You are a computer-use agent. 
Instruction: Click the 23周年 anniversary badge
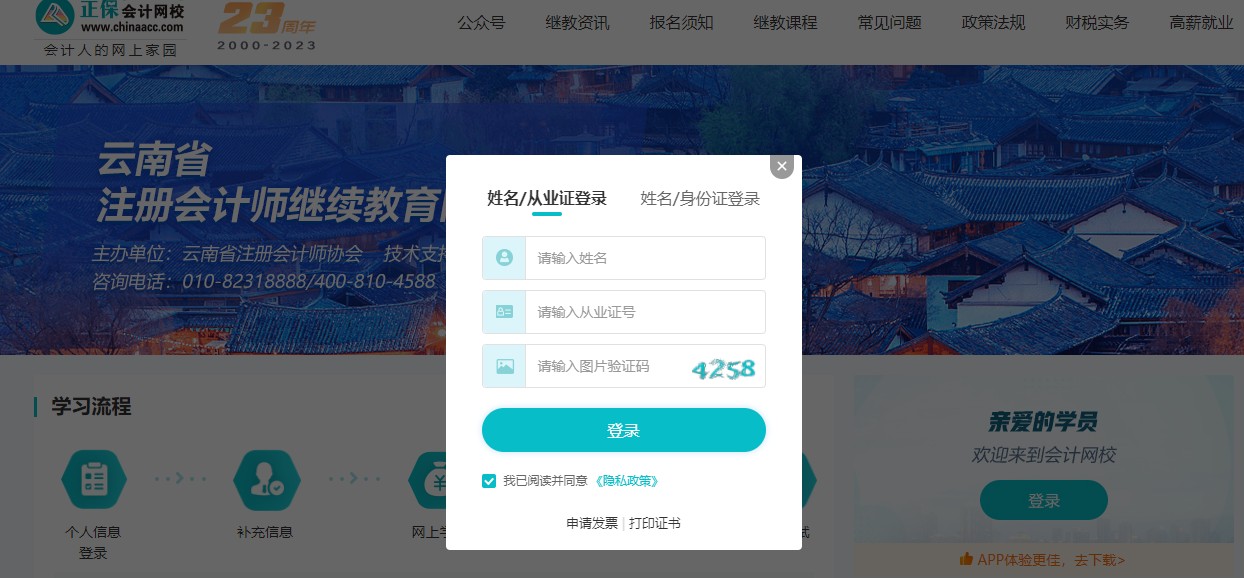(x=264, y=25)
